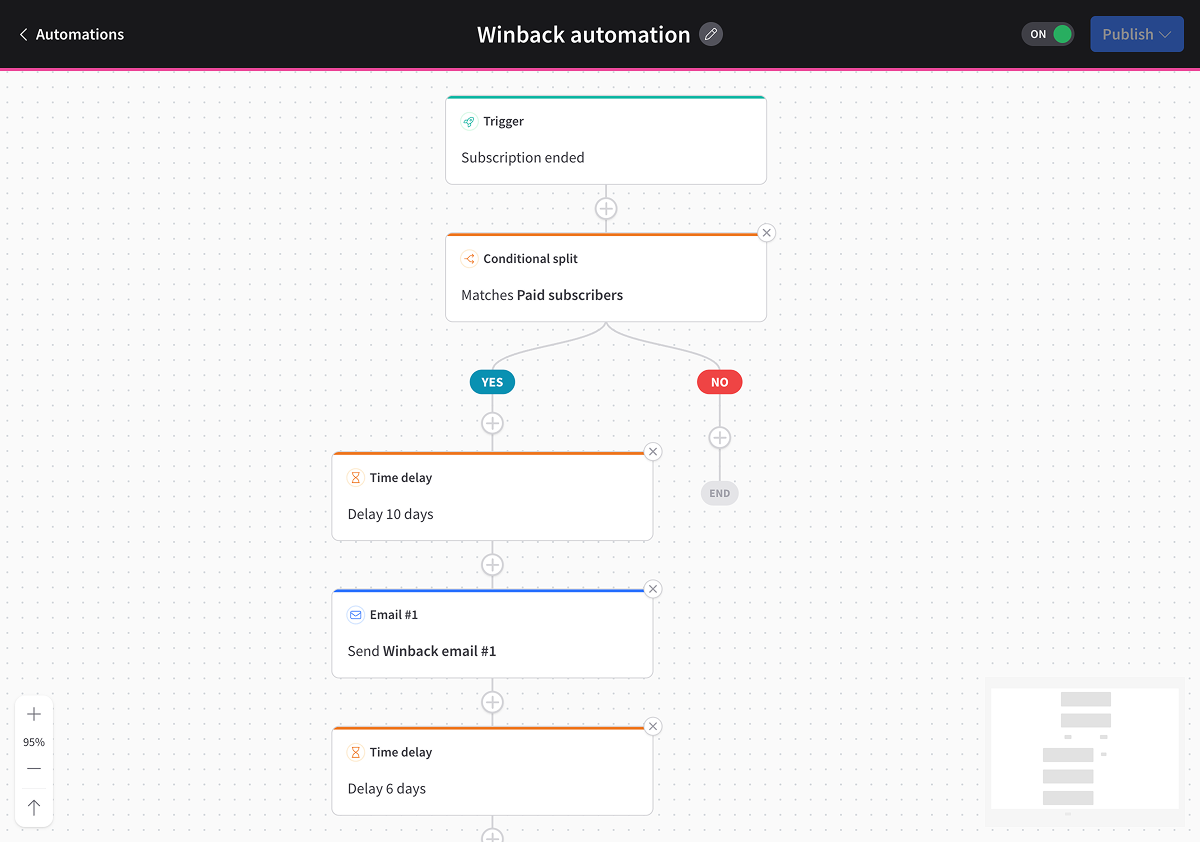Click the hourglass icon on Delay 6 days

(x=355, y=752)
